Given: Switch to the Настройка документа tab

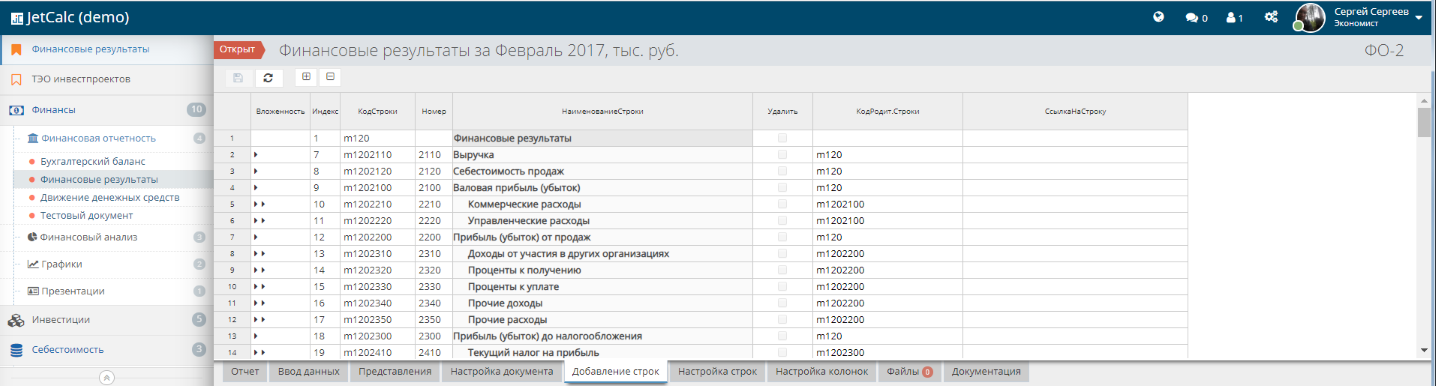Looking at the screenshot, I should click(502, 371).
